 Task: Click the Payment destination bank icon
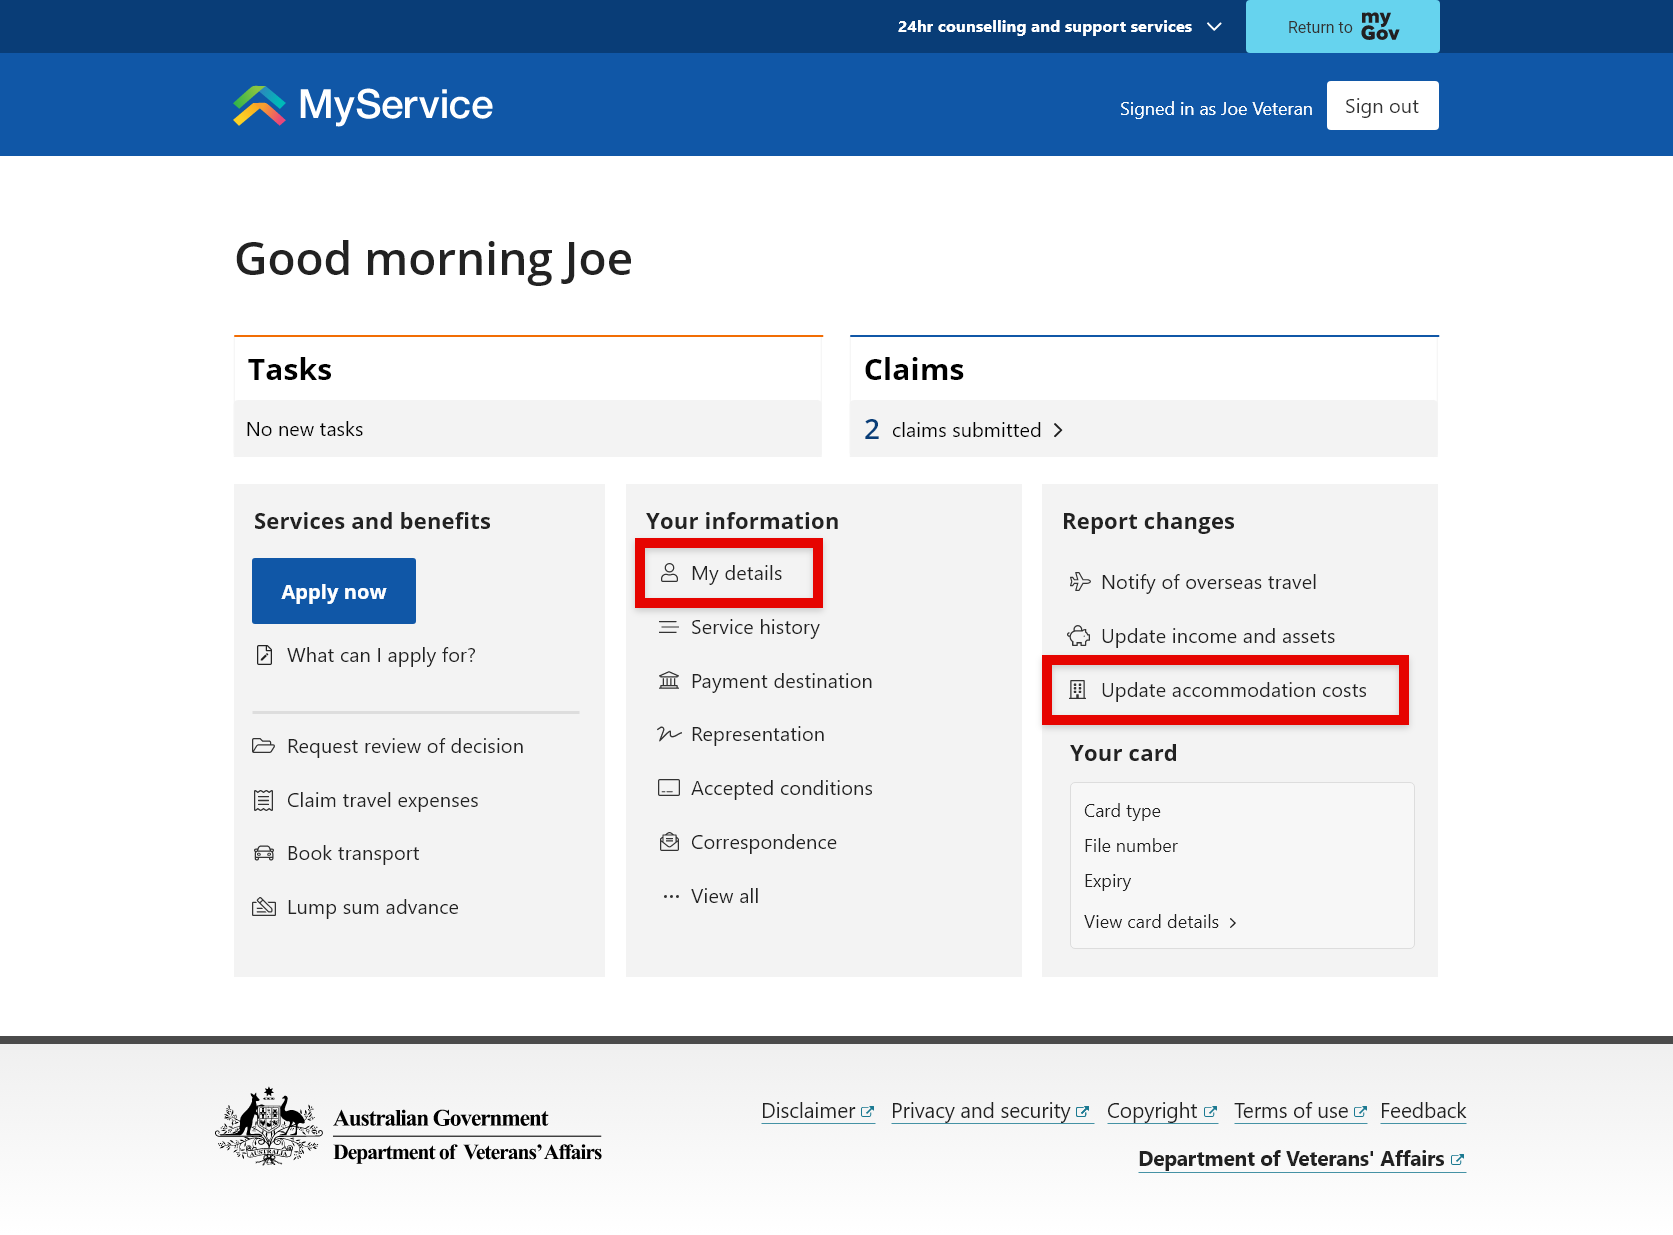(669, 680)
